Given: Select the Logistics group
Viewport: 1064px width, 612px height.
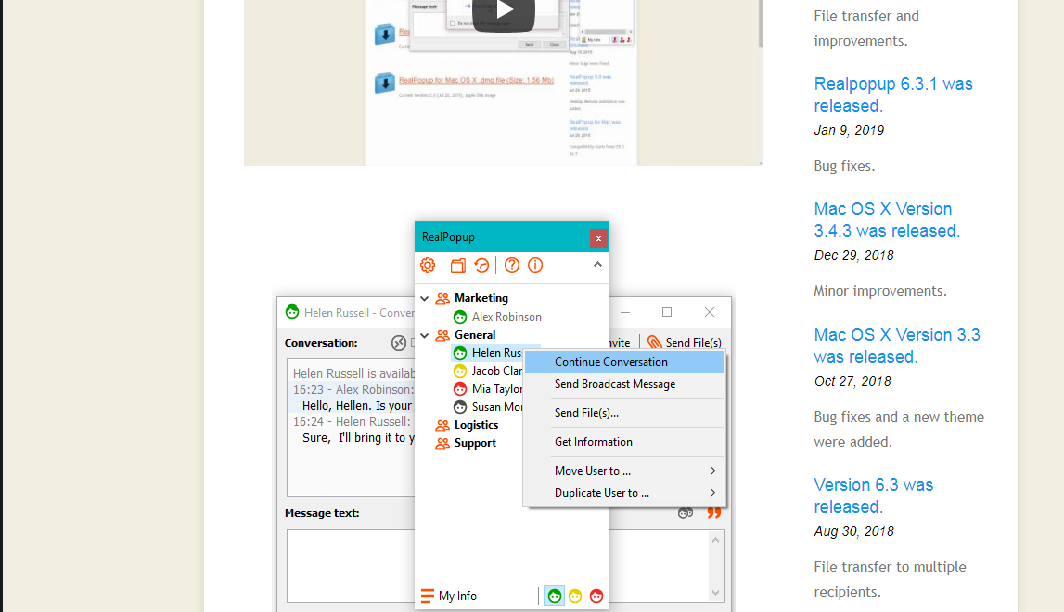Looking at the screenshot, I should [476, 425].
